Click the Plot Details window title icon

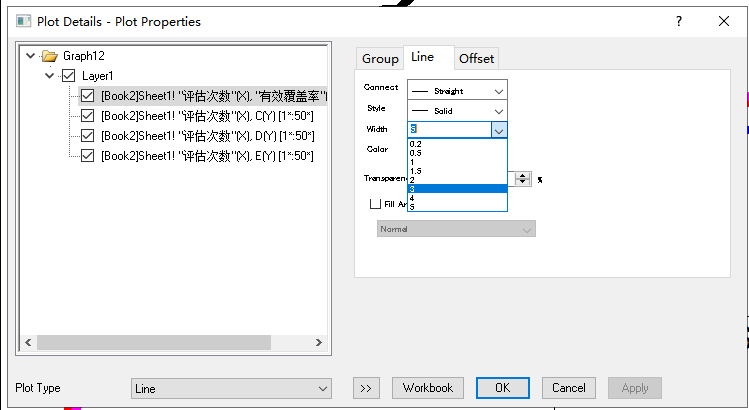(22, 21)
